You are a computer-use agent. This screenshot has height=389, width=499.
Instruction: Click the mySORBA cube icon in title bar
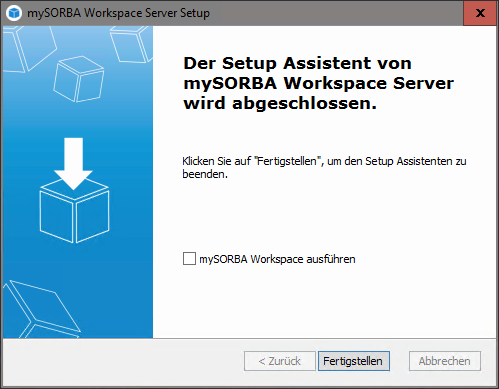click(14, 13)
